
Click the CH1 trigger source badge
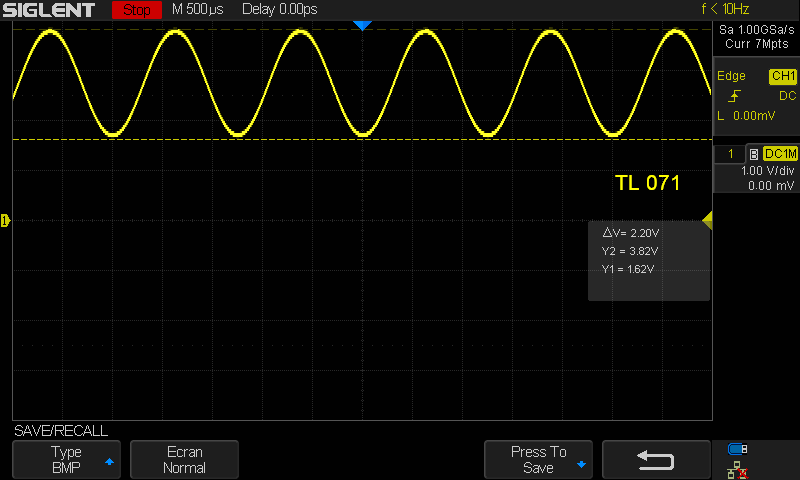pyautogui.click(x=783, y=76)
